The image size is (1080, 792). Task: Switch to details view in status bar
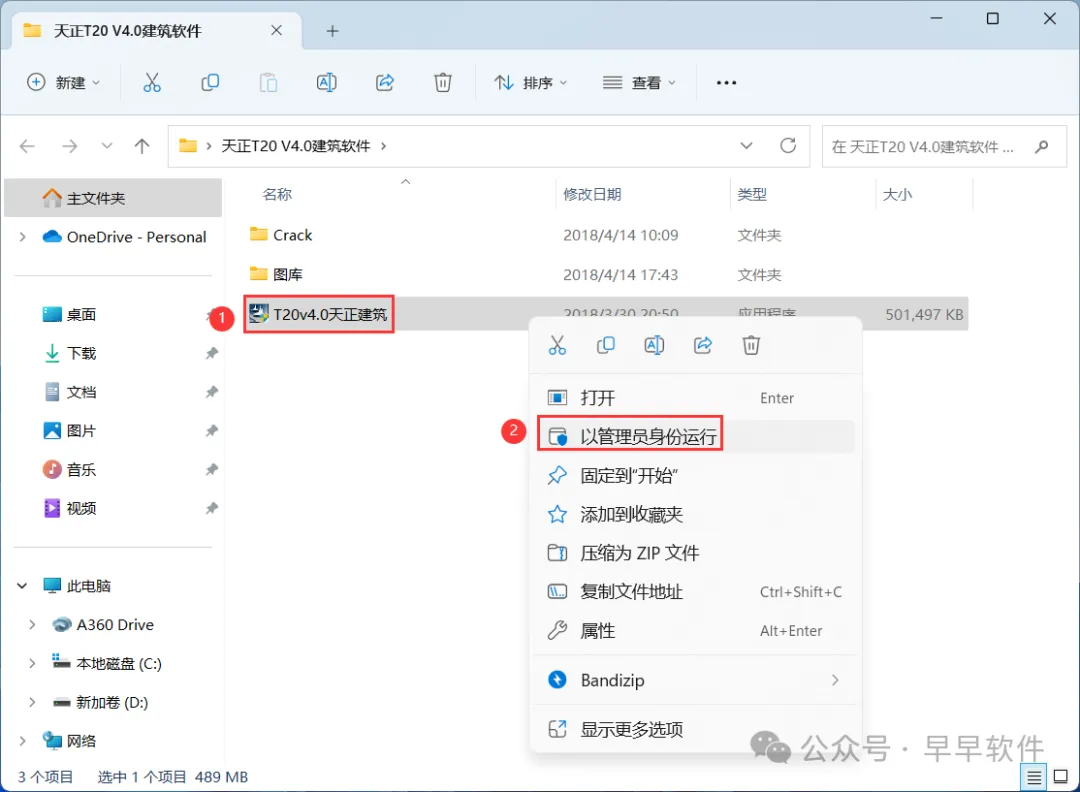(x=1034, y=778)
